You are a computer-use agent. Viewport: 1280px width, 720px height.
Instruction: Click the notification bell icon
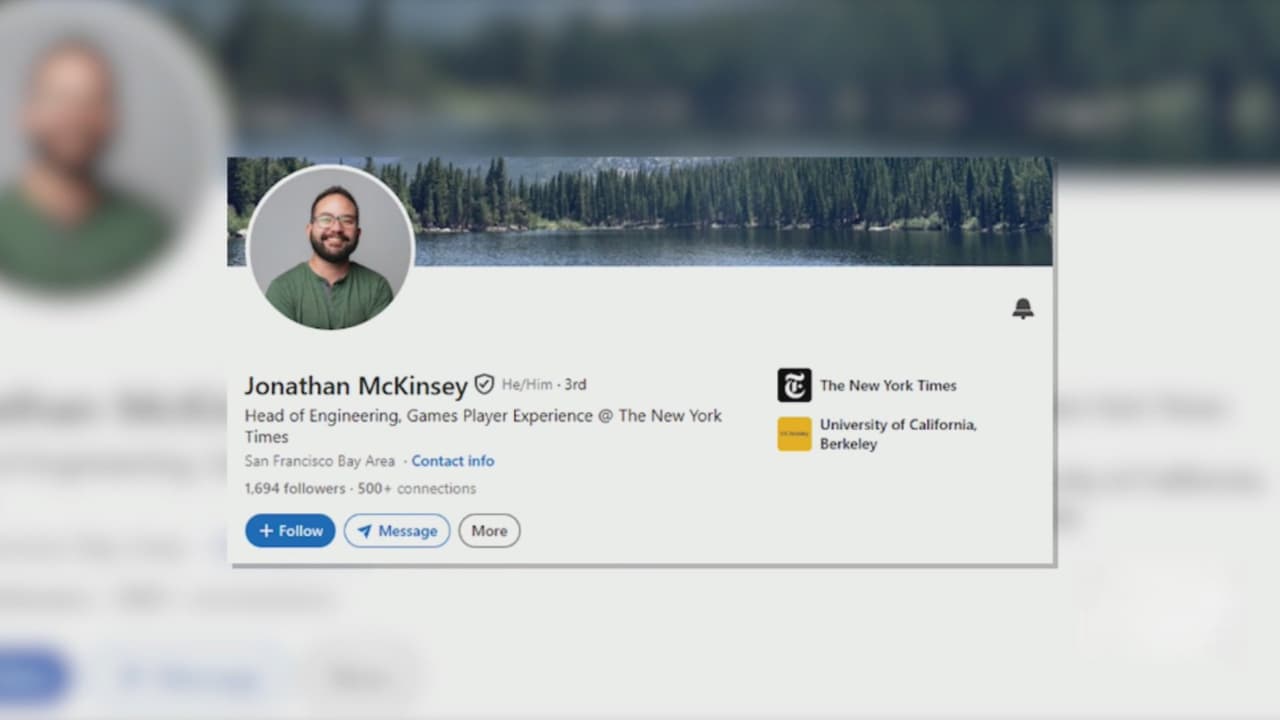point(1022,309)
